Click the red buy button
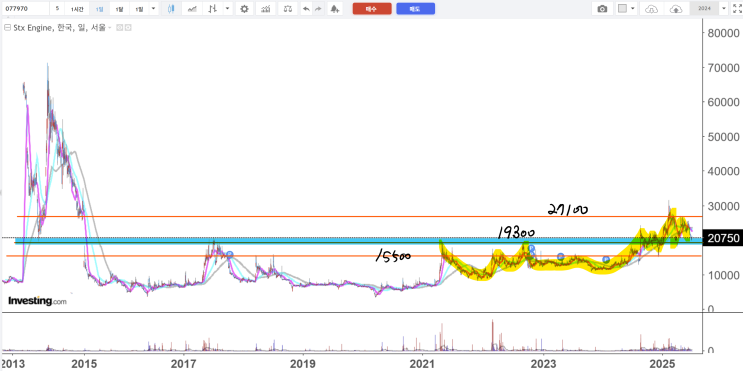The image size is (743, 371). click(x=372, y=9)
